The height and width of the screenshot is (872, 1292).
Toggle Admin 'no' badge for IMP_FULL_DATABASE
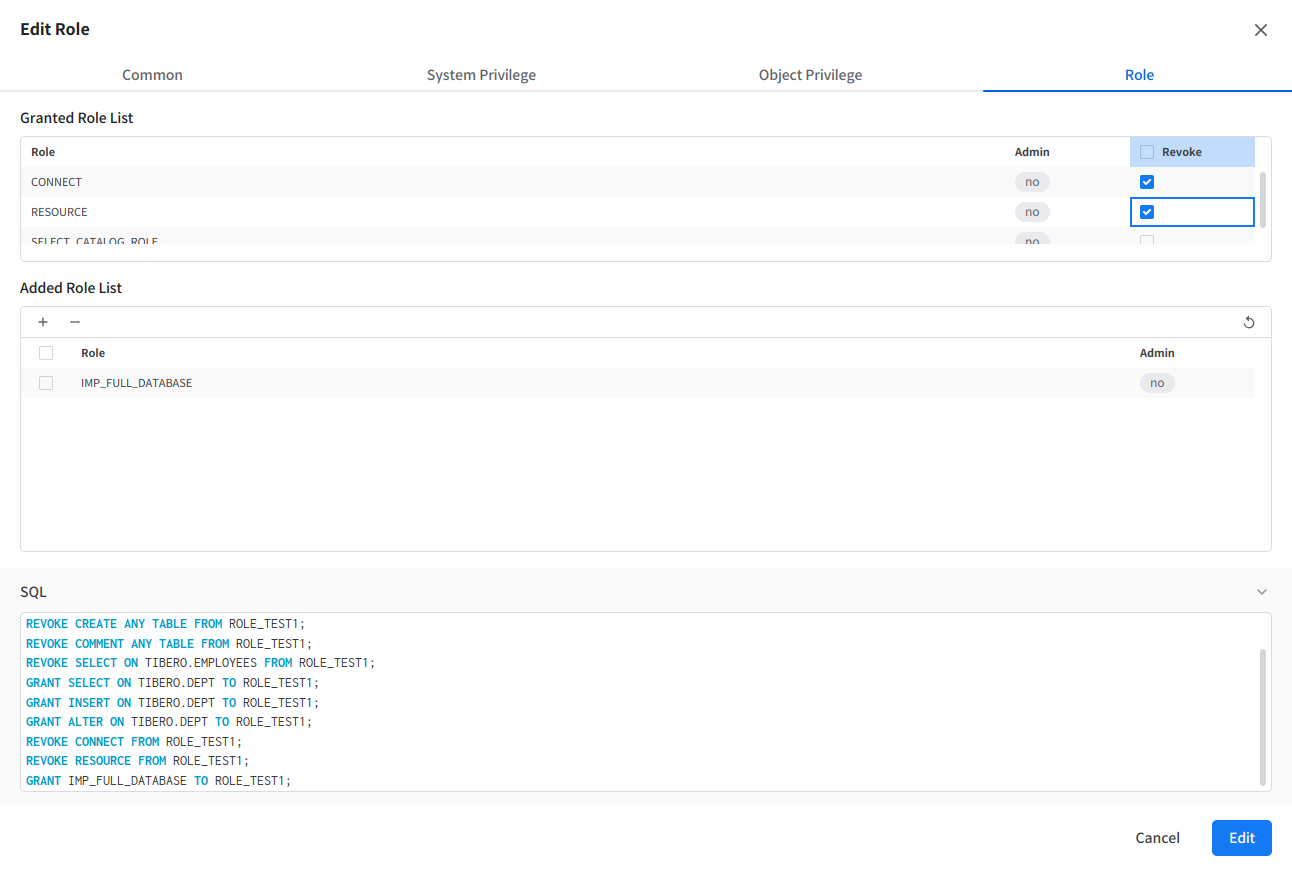pyautogui.click(x=1157, y=383)
